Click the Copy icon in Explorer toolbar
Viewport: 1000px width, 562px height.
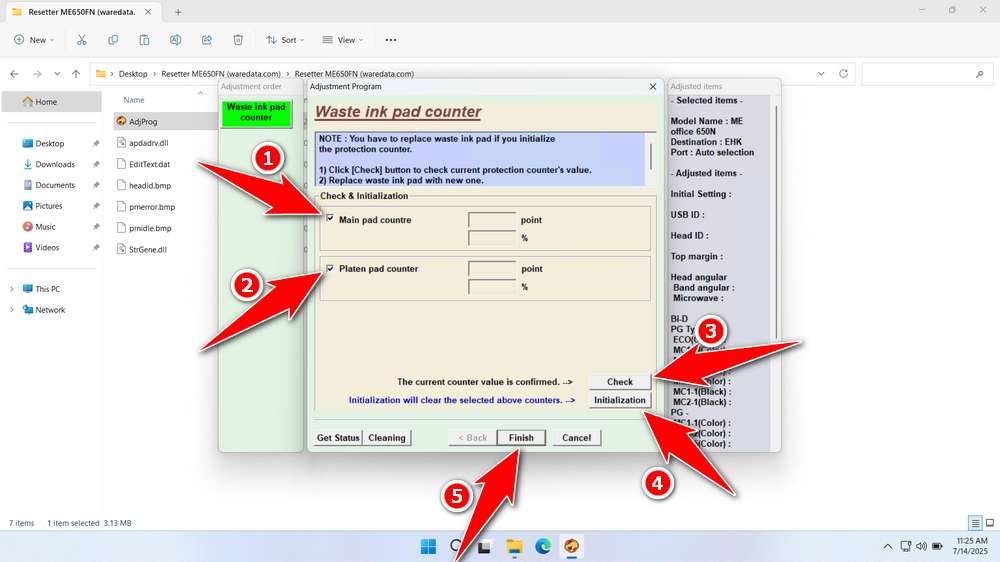[113, 40]
